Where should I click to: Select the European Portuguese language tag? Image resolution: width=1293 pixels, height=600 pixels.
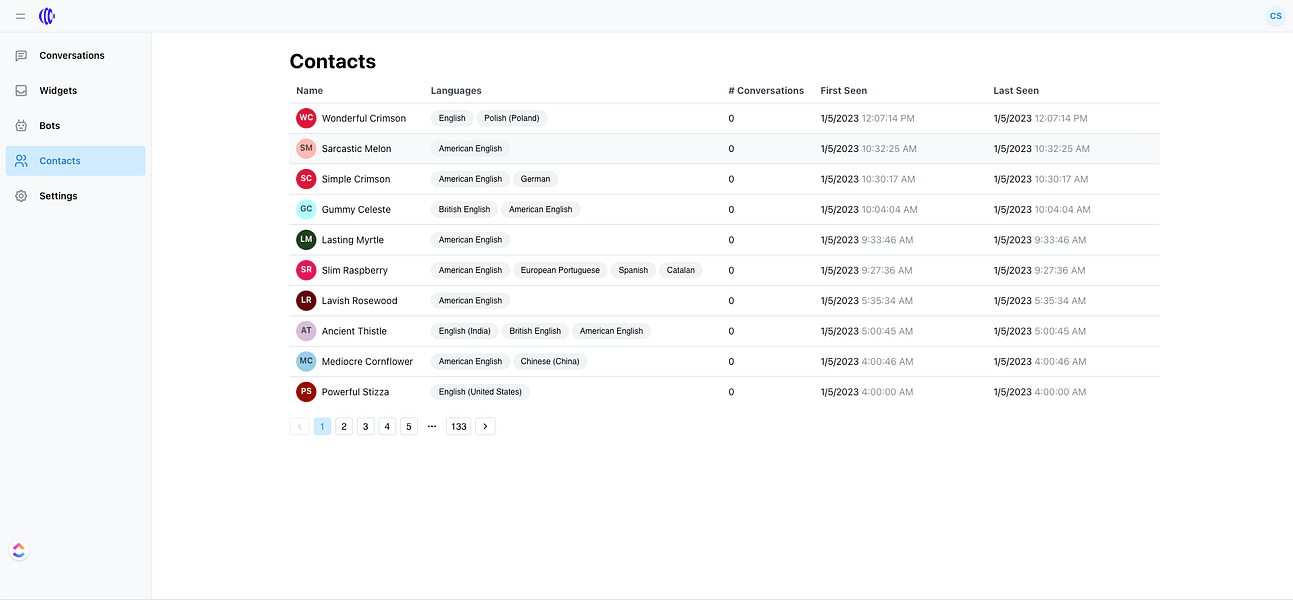(560, 270)
